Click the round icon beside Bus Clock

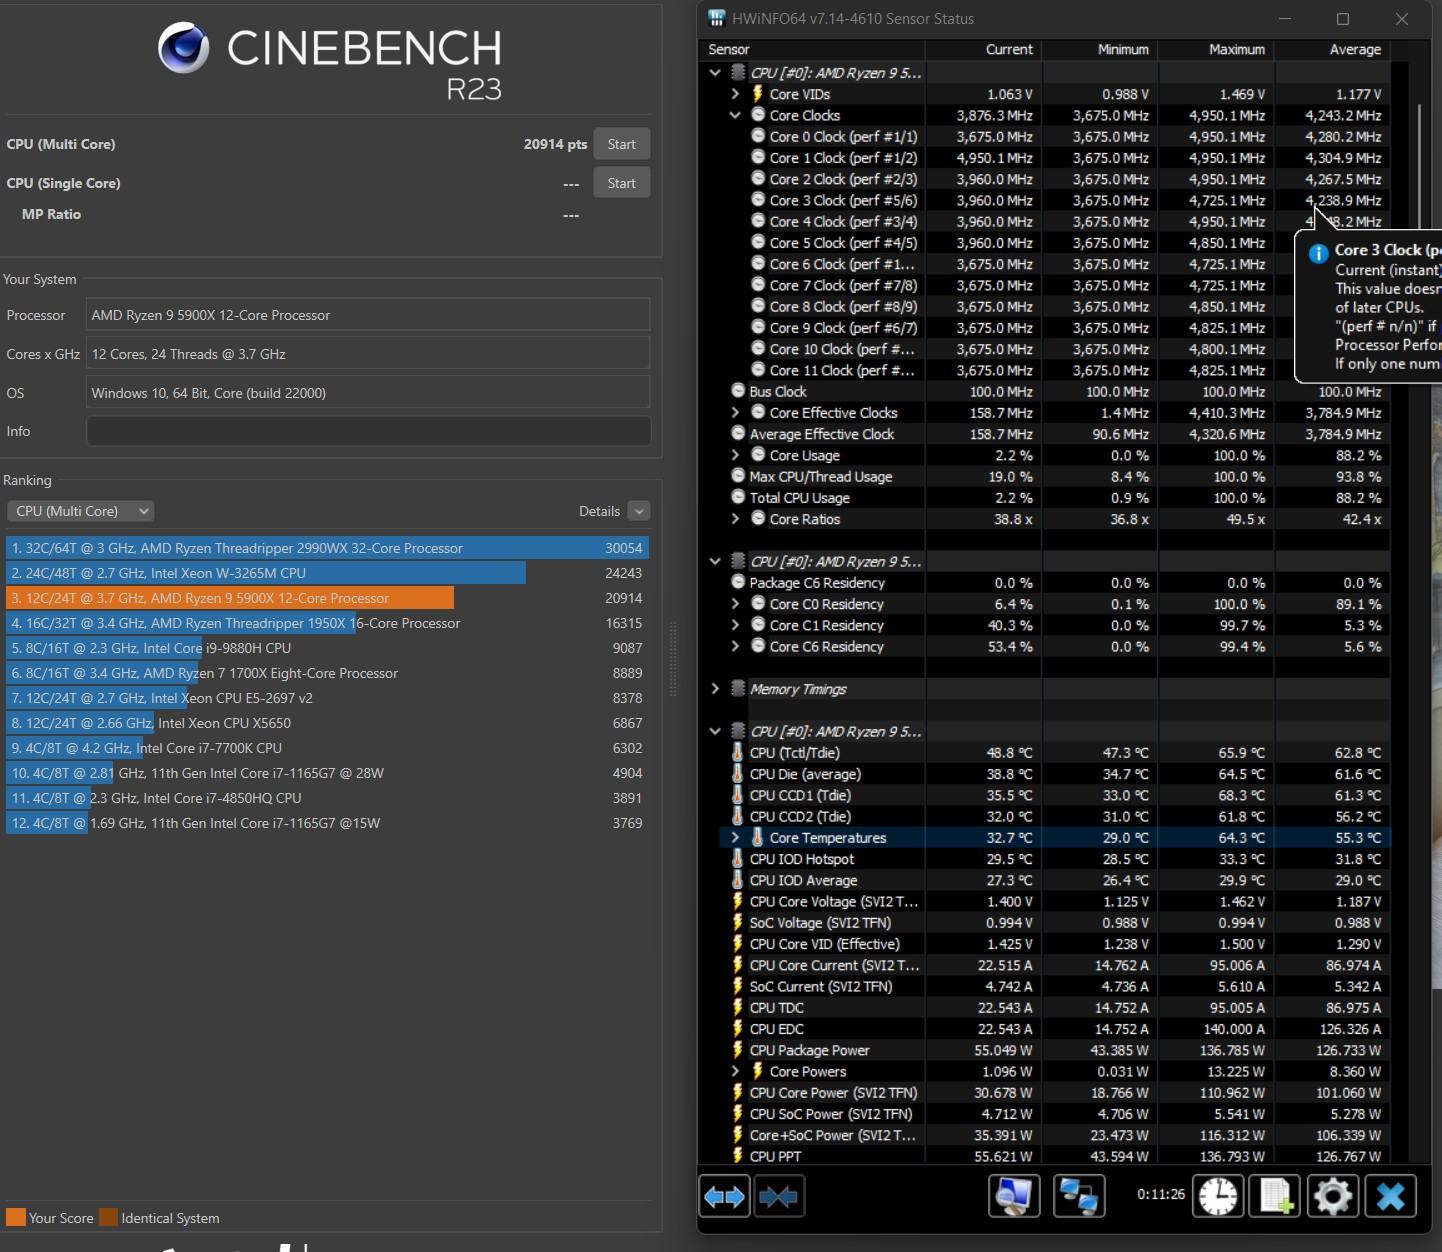coord(738,391)
